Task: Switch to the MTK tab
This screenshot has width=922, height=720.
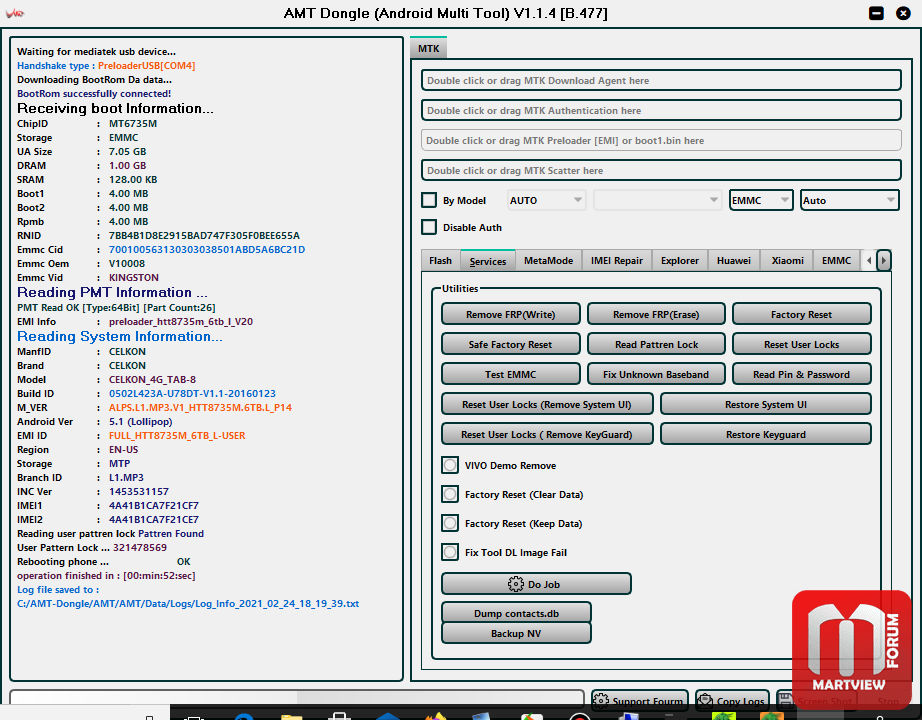Action: [429, 48]
